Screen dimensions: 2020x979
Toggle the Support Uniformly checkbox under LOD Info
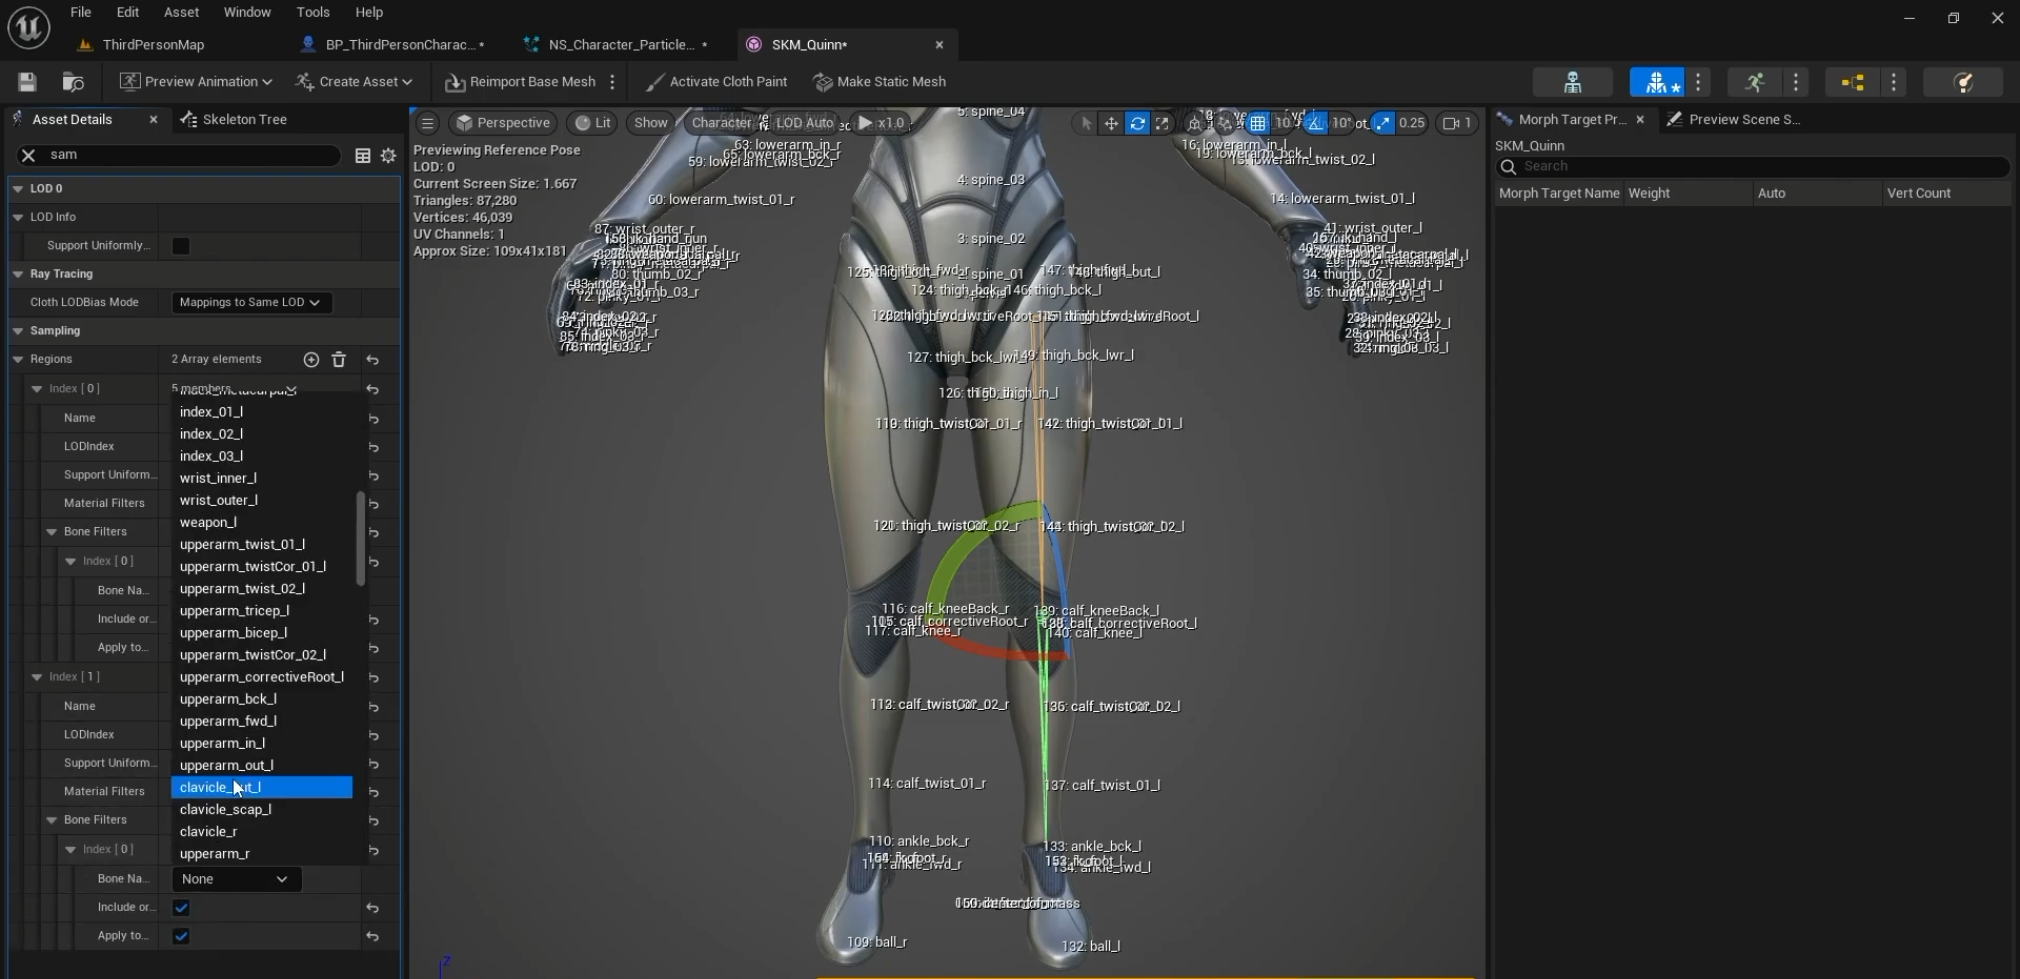(181, 246)
